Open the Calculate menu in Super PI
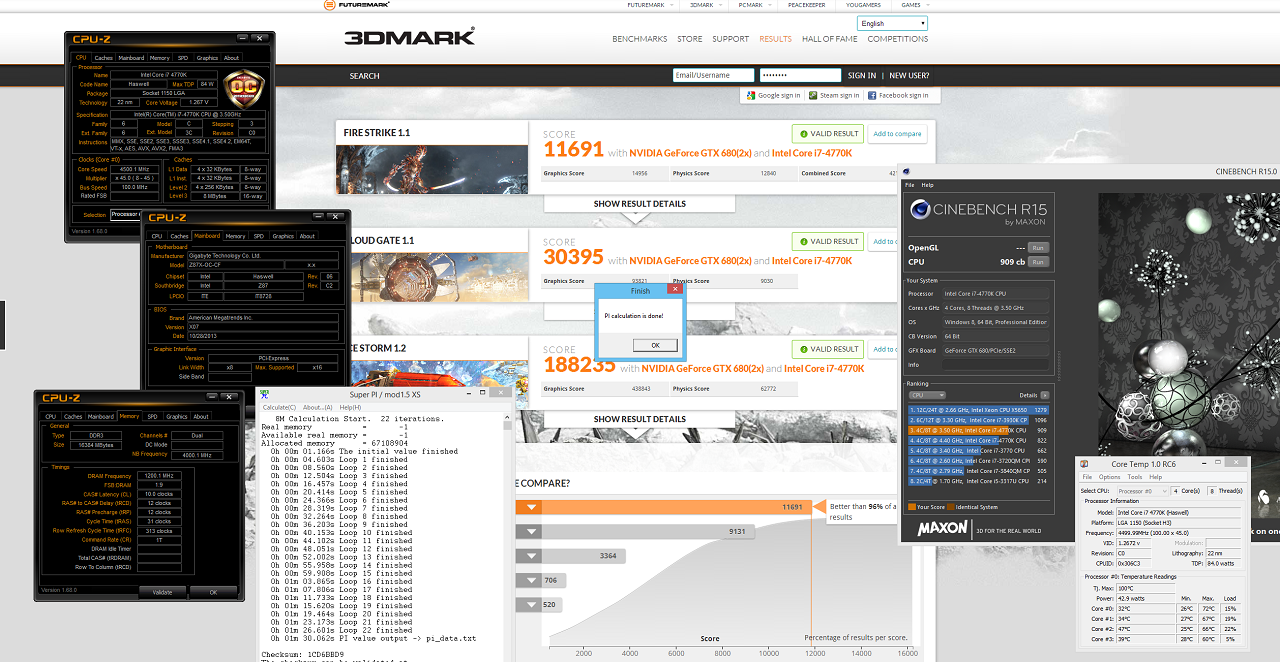The height and width of the screenshot is (662, 1280). click(x=279, y=407)
